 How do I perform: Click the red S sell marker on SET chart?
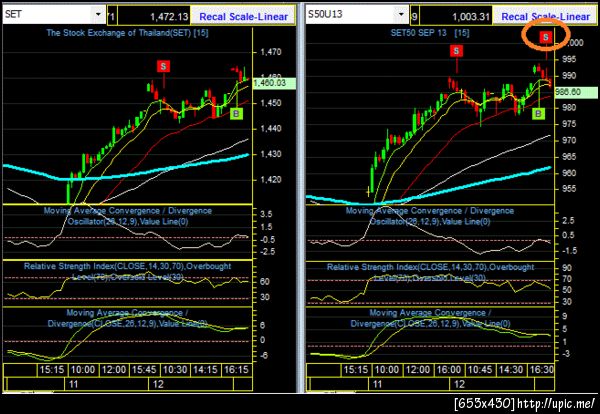coord(163,67)
